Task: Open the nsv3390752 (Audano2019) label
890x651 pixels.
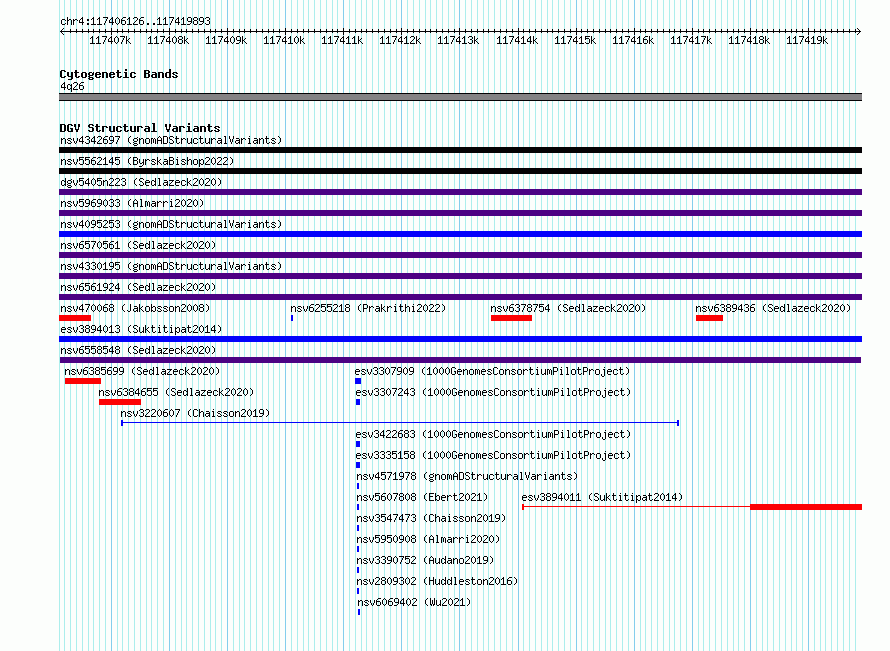Action: tap(425, 560)
